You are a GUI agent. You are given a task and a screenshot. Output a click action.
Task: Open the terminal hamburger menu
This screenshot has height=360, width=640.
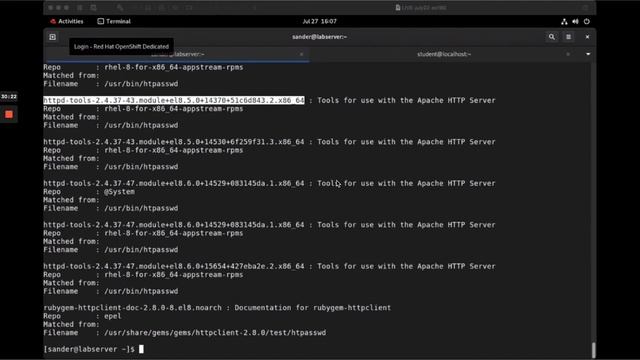(x=569, y=37)
